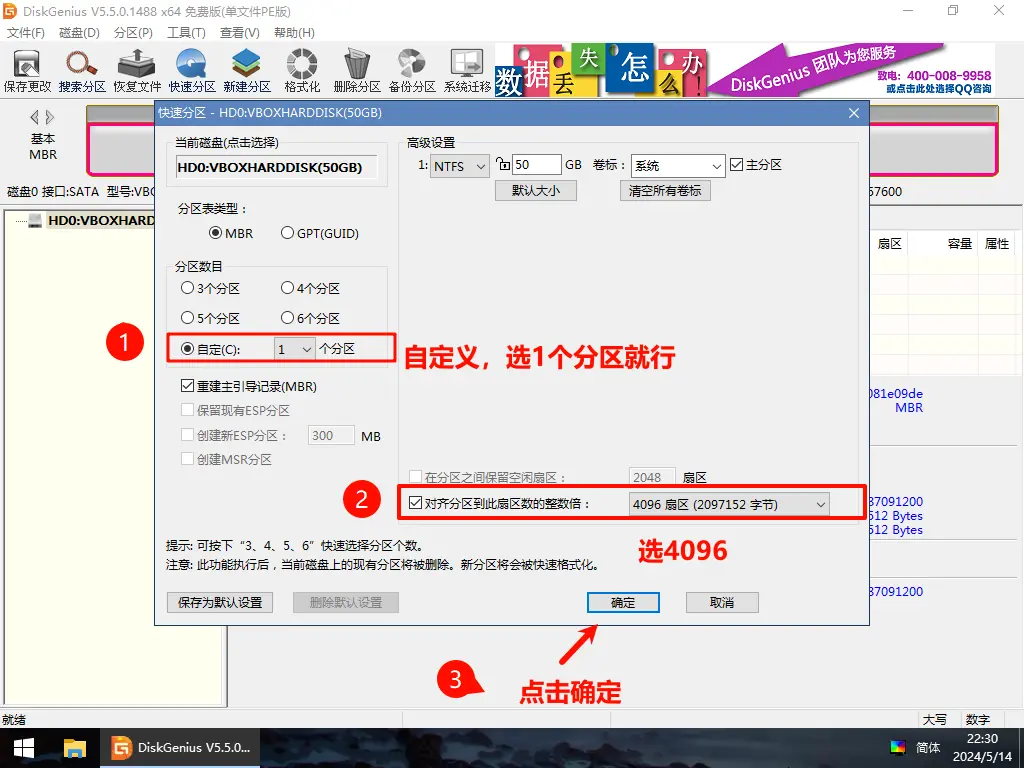Open the File (文件) menu
The width and height of the screenshot is (1024, 768).
pos(26,33)
